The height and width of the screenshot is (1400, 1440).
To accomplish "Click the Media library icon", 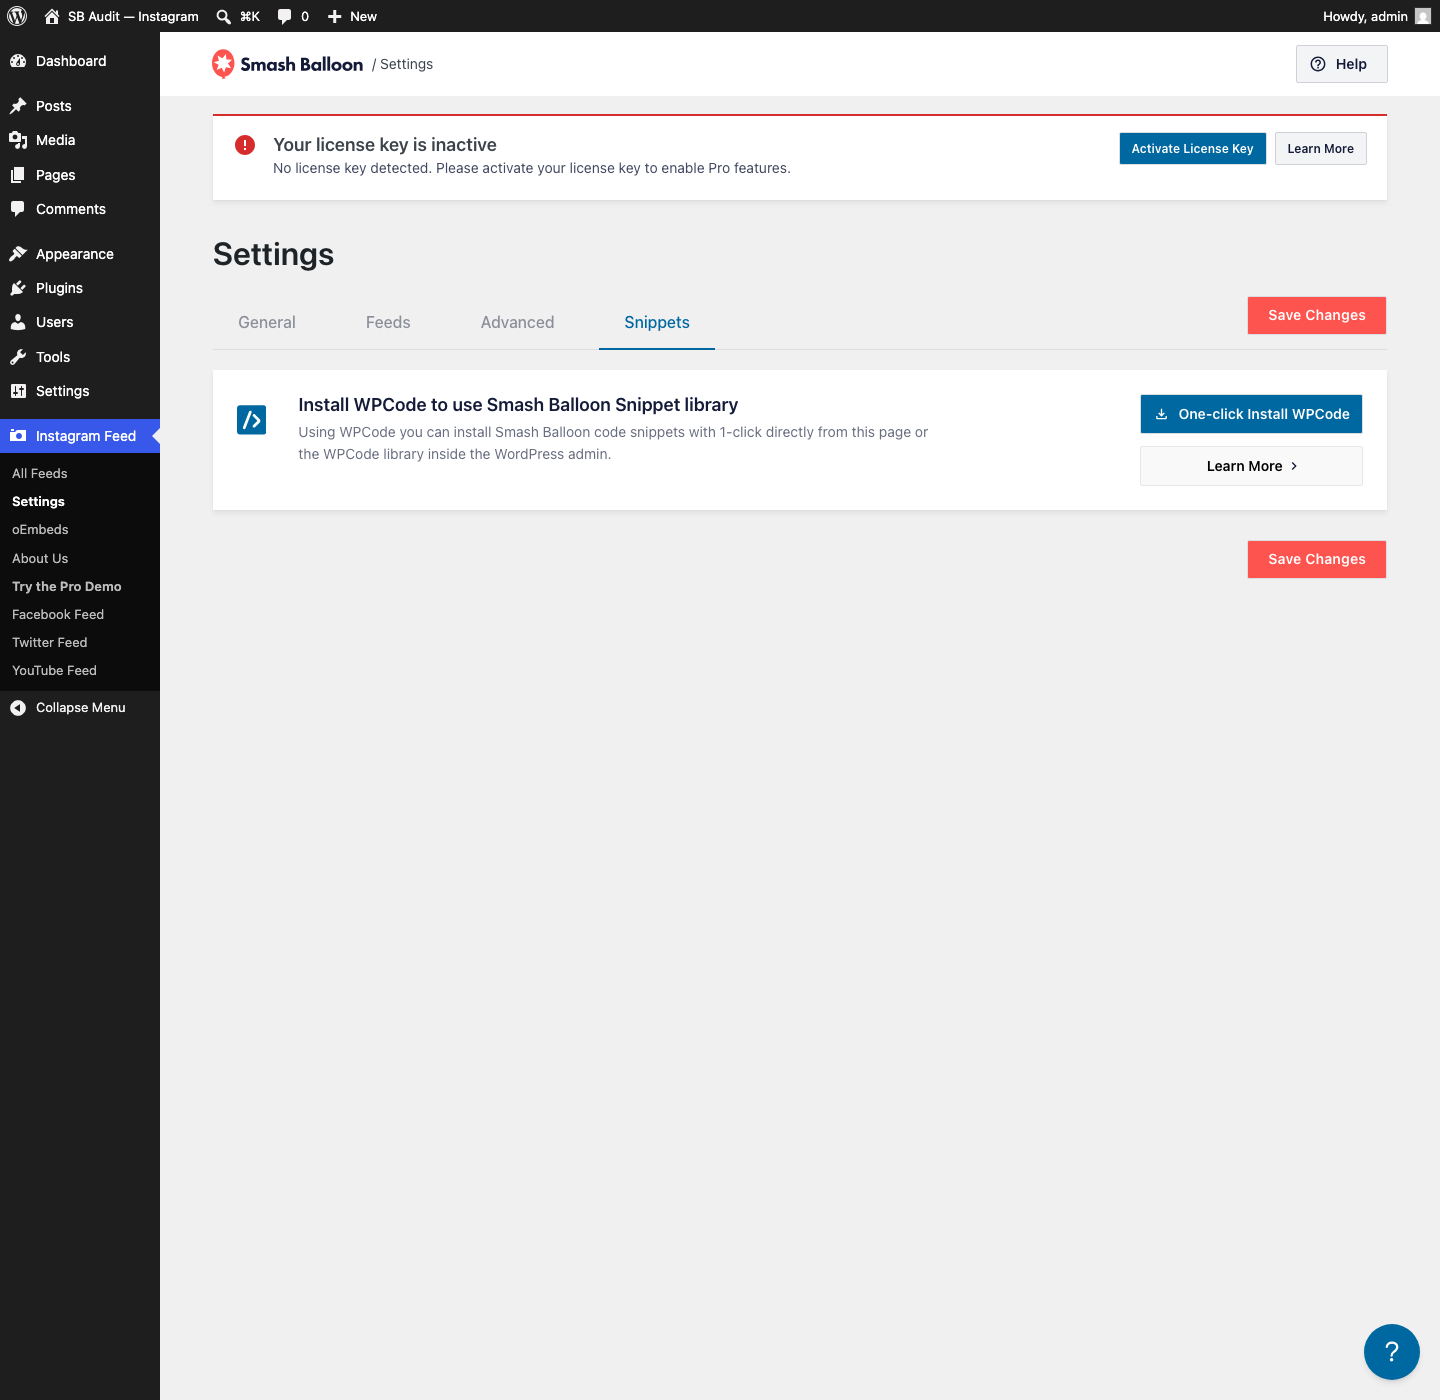I will click(18, 140).
